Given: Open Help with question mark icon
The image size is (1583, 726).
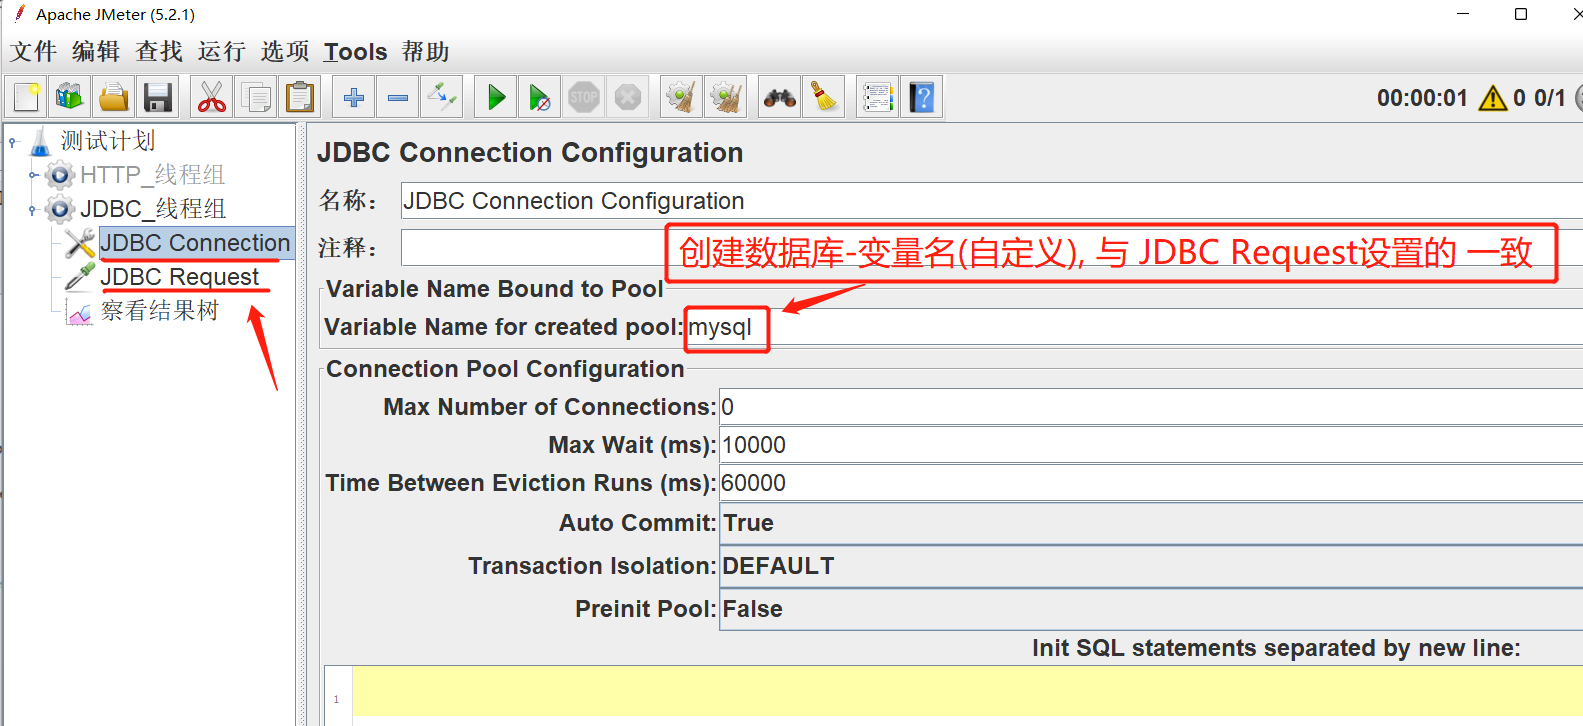Looking at the screenshot, I should tap(922, 97).
